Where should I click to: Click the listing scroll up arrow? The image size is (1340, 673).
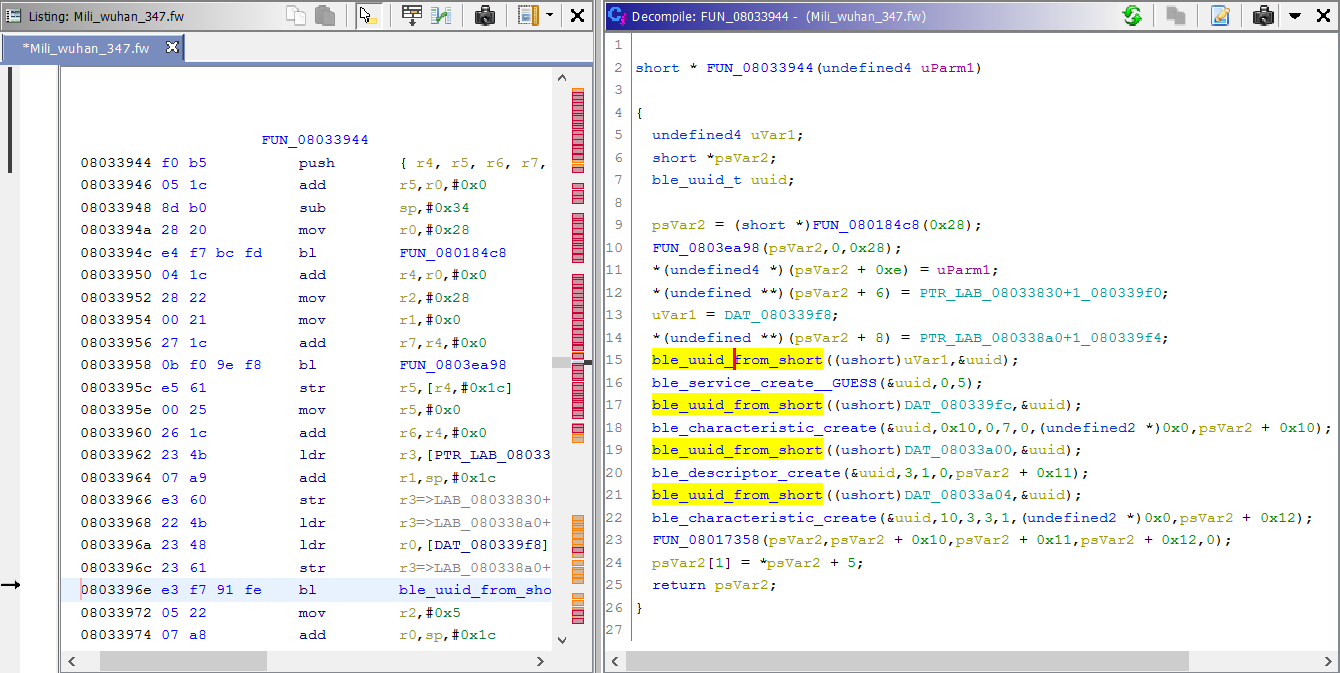(x=560, y=79)
